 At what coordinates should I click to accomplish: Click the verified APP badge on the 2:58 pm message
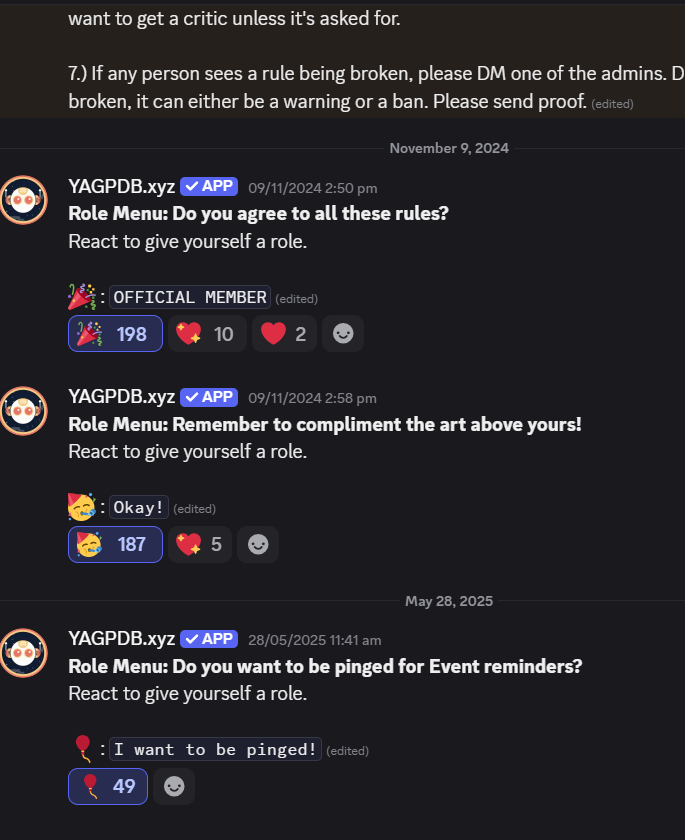(x=209, y=397)
